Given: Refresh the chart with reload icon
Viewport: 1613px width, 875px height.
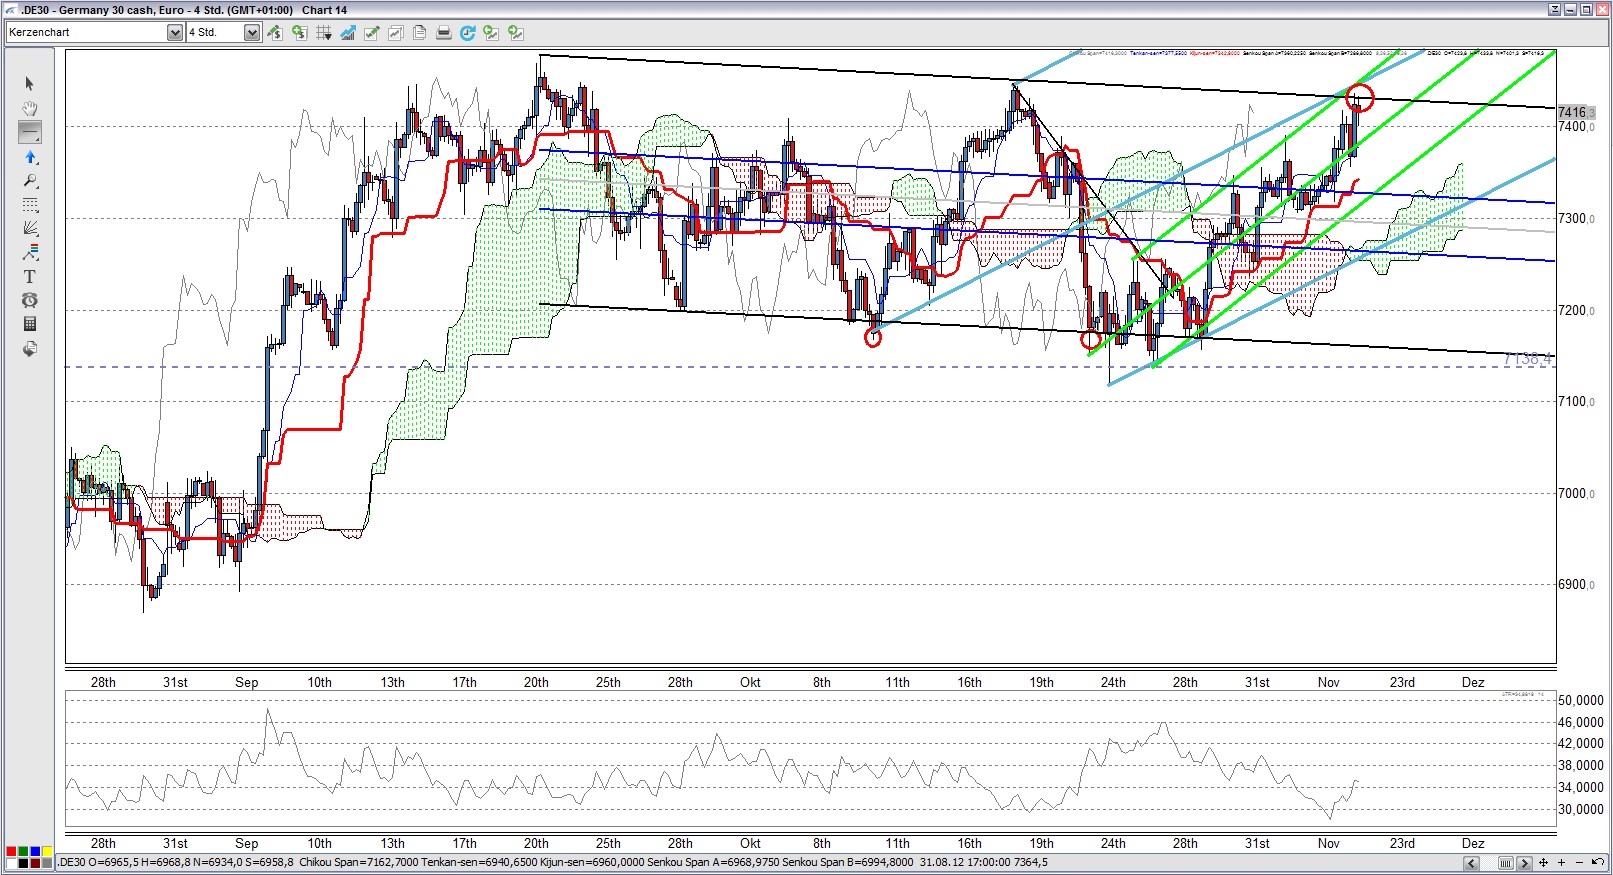Looking at the screenshot, I should tap(467, 33).
